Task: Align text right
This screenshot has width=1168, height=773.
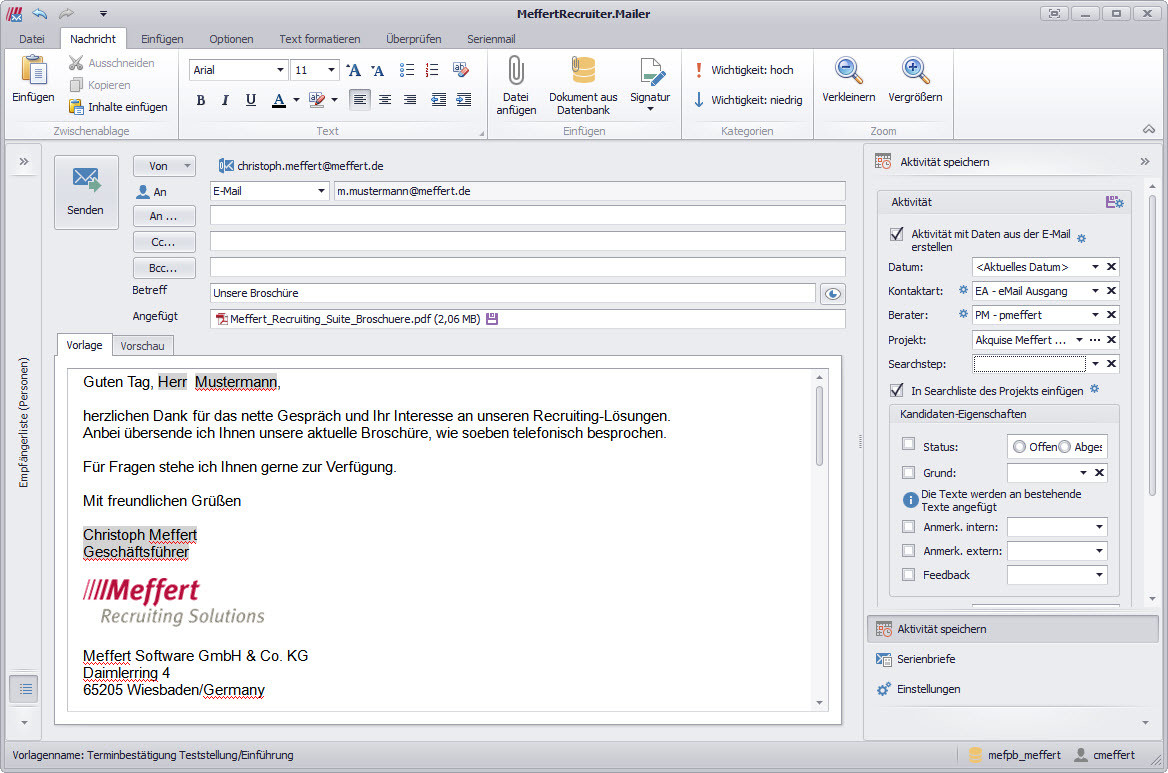Action: [x=410, y=100]
